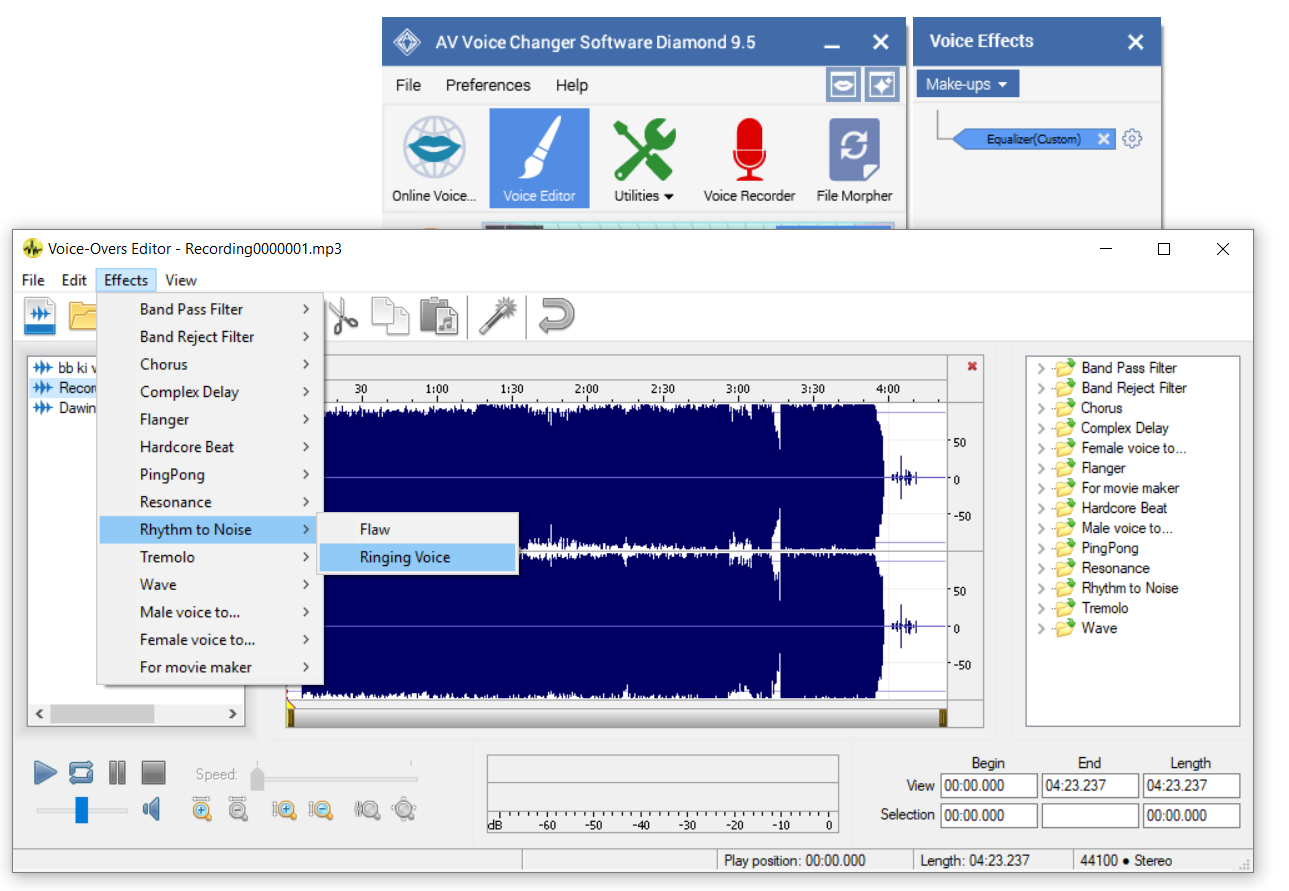
Task: Expand Complex Delay folder in effects tree
Action: click(x=1041, y=428)
